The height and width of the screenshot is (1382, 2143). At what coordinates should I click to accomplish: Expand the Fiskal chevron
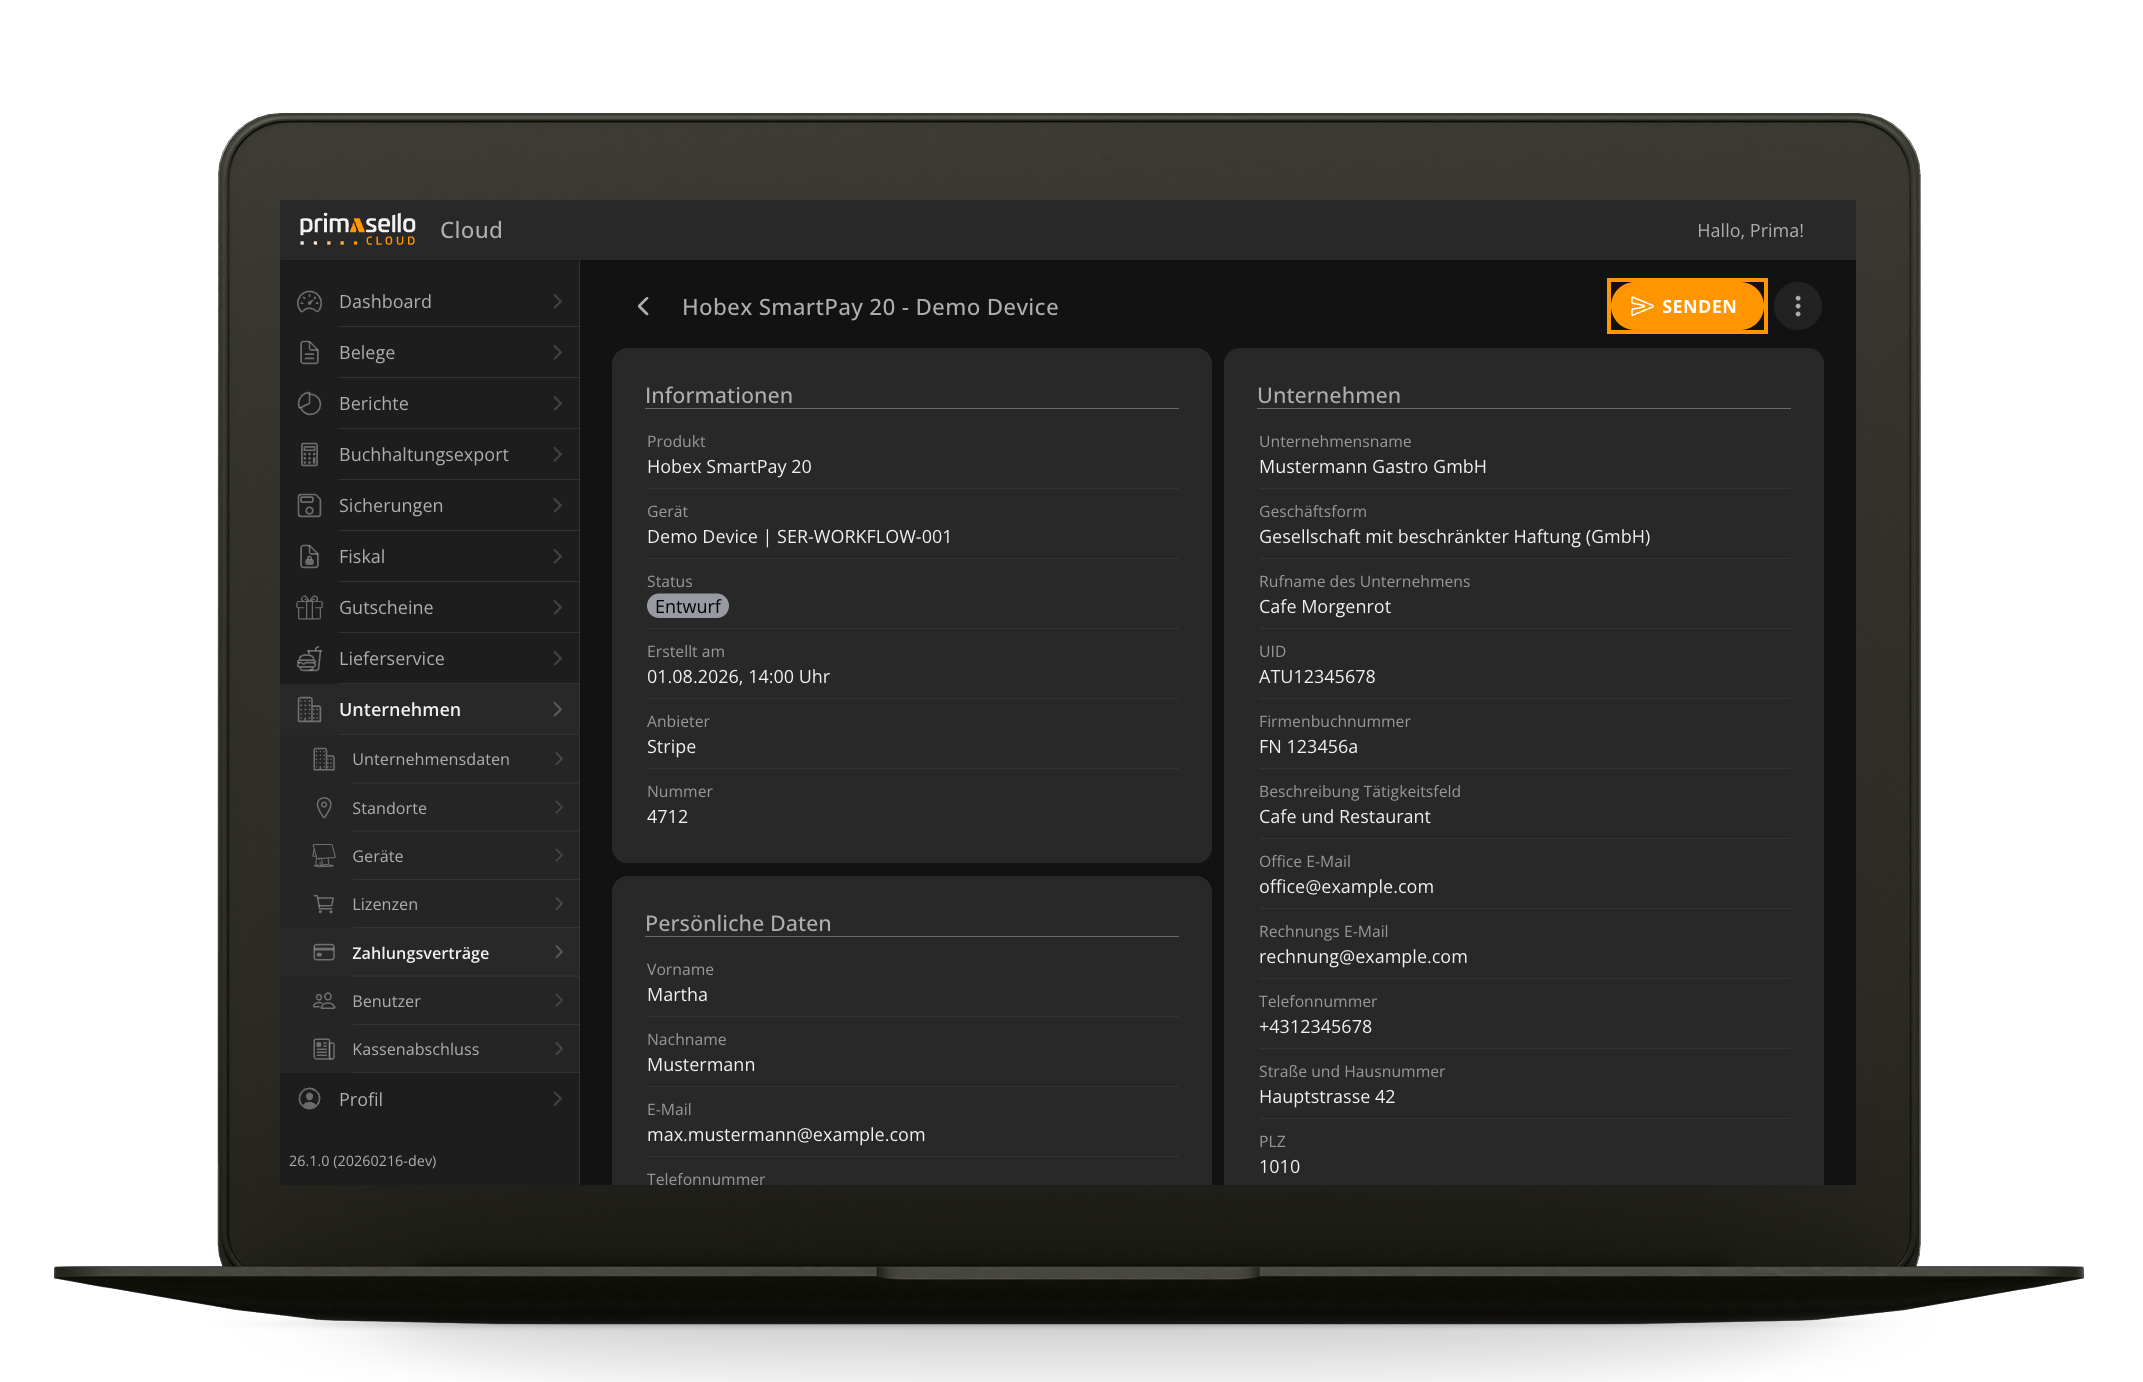coord(558,556)
